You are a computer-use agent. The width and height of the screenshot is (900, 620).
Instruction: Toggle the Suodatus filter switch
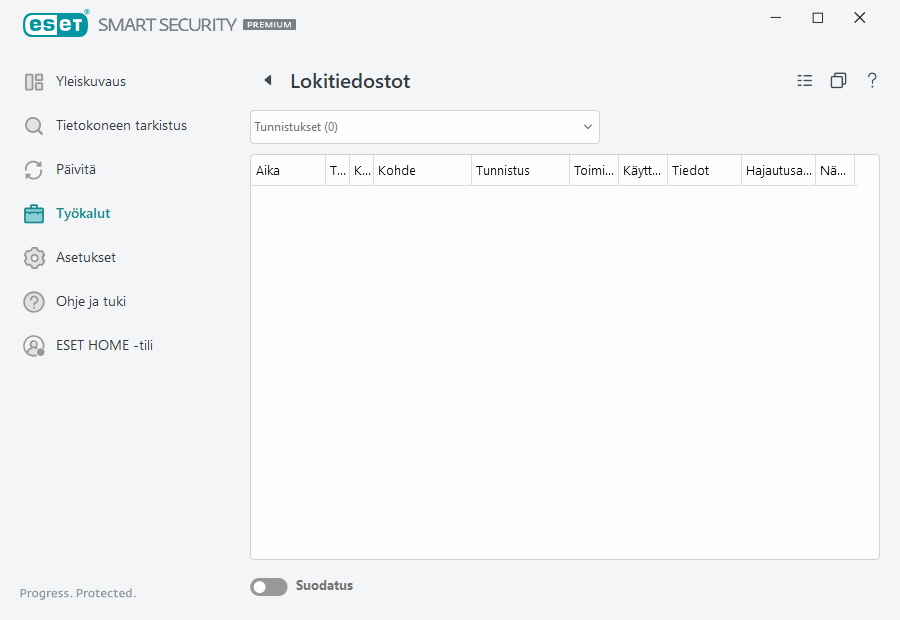click(x=268, y=586)
